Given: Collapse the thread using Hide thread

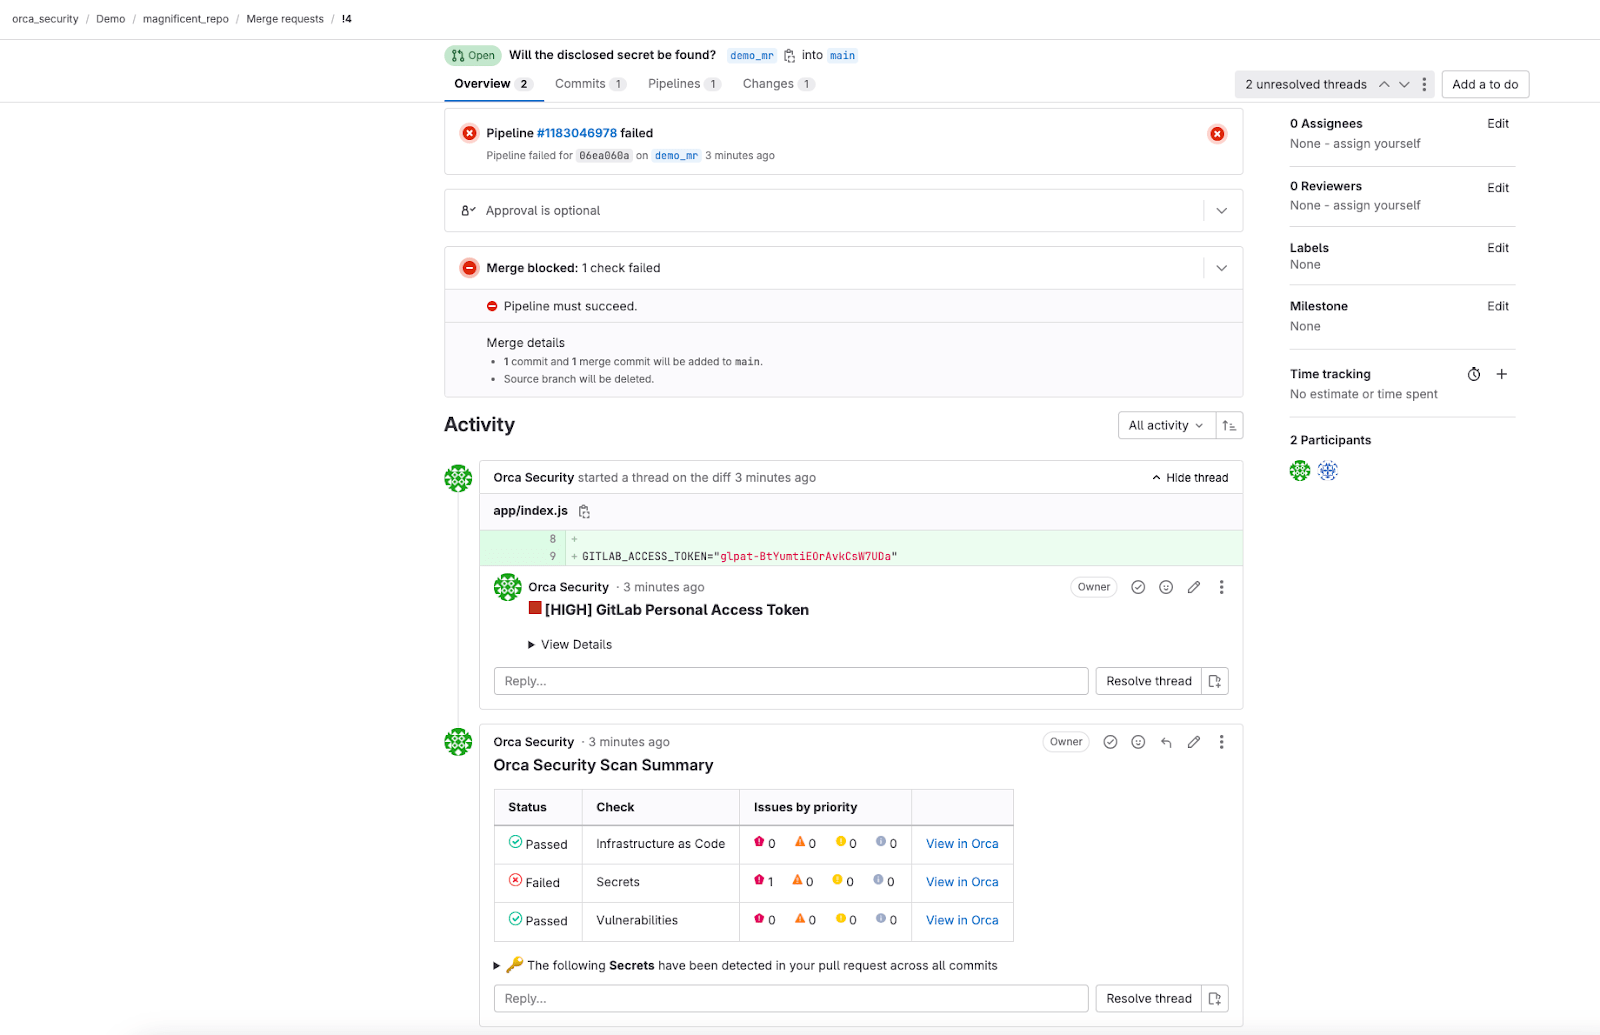Looking at the screenshot, I should pos(1189,477).
